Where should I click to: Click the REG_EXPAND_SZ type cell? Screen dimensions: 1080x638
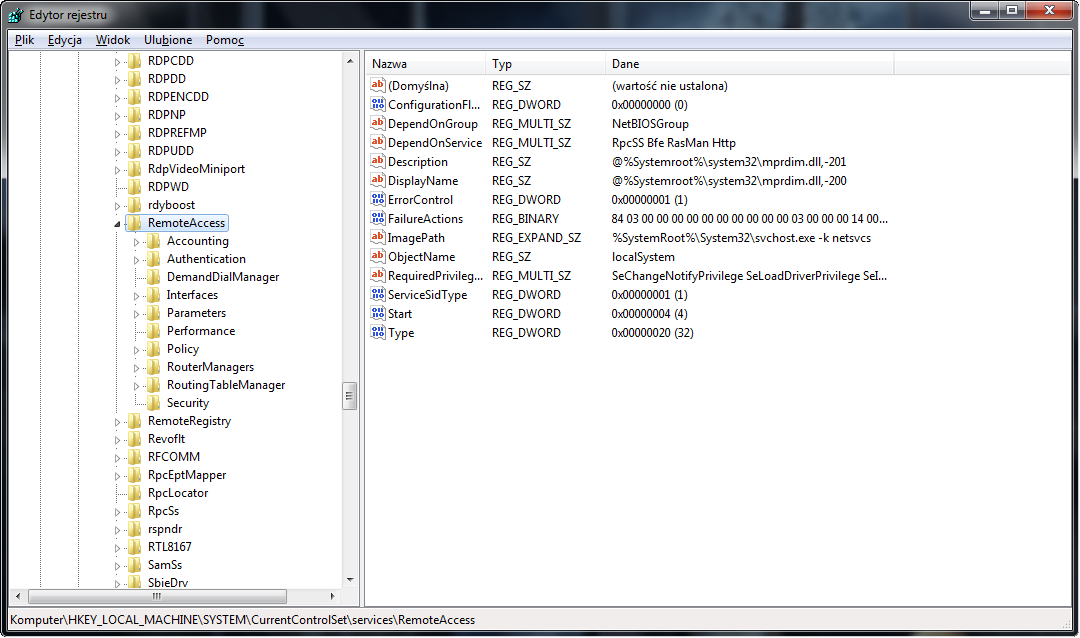(x=536, y=237)
